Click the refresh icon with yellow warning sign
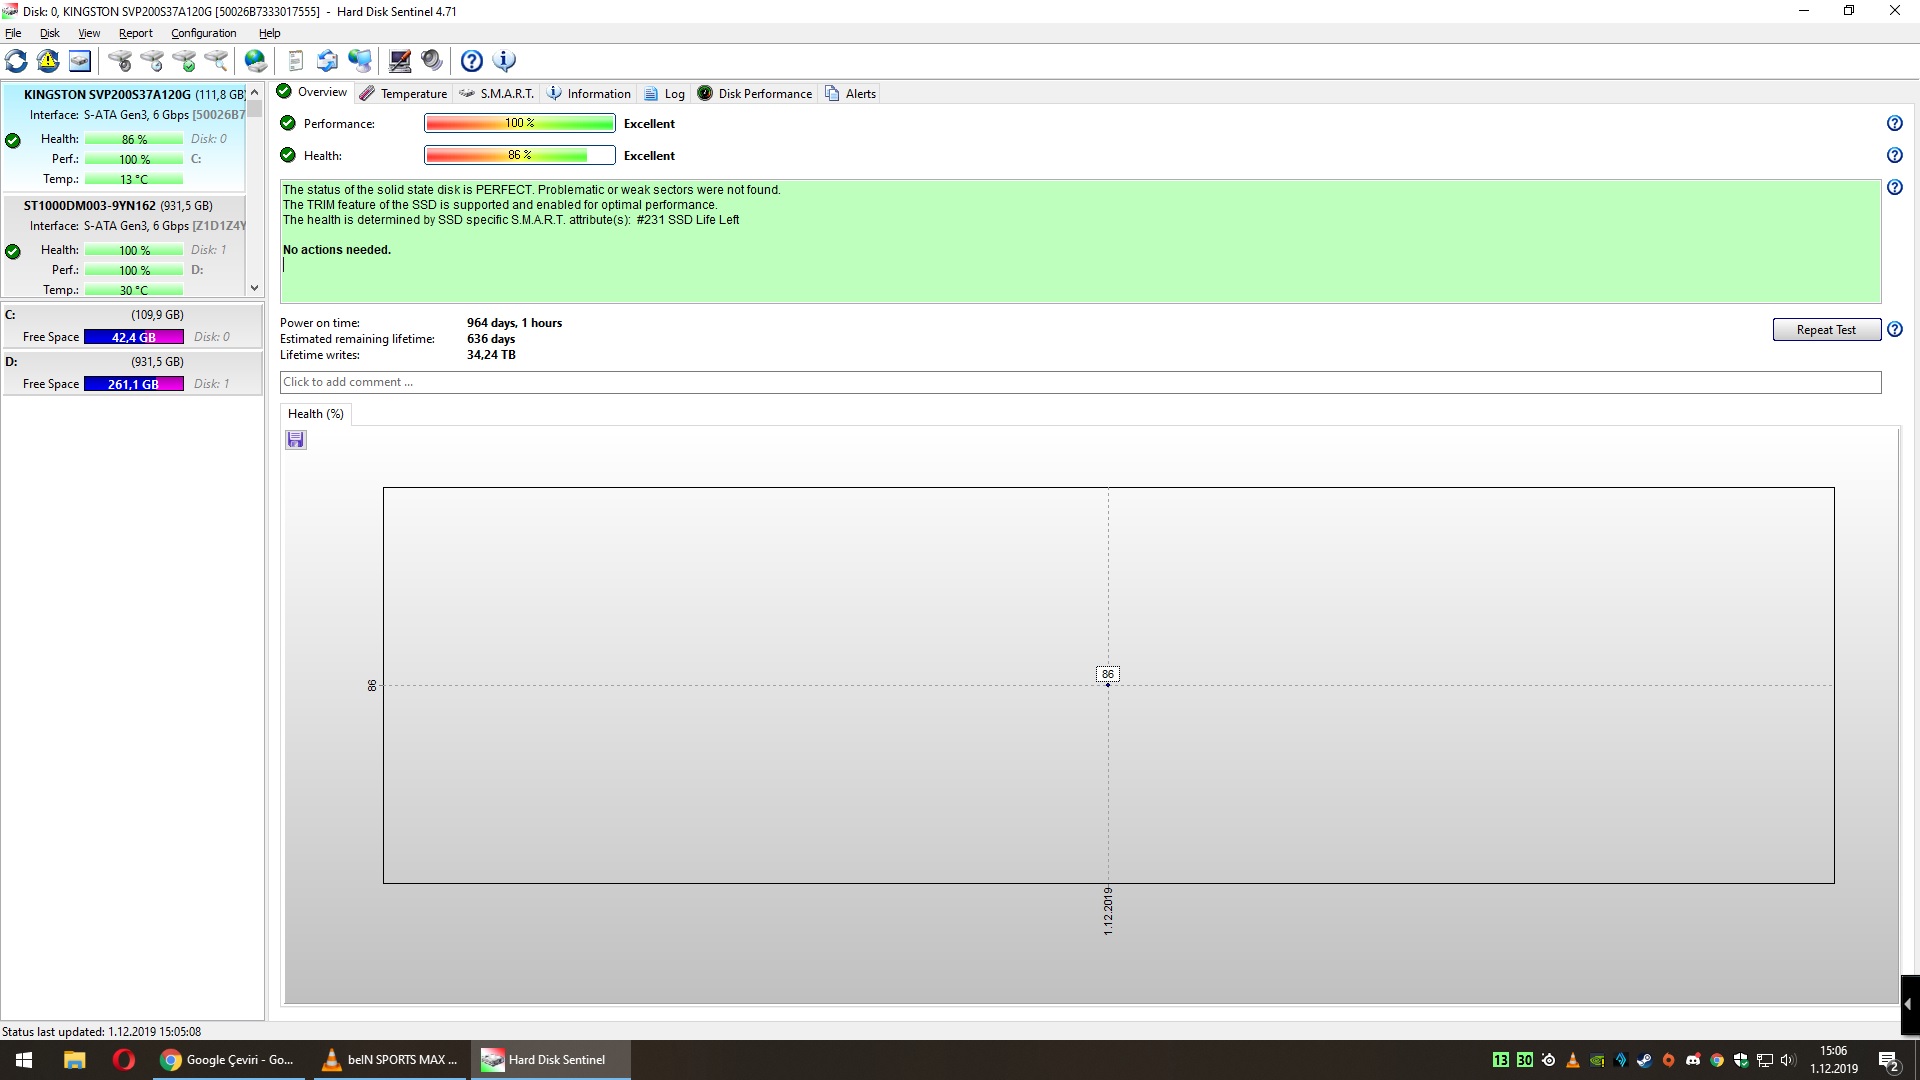Viewport: 1920px width, 1080px height. pyautogui.click(x=48, y=61)
